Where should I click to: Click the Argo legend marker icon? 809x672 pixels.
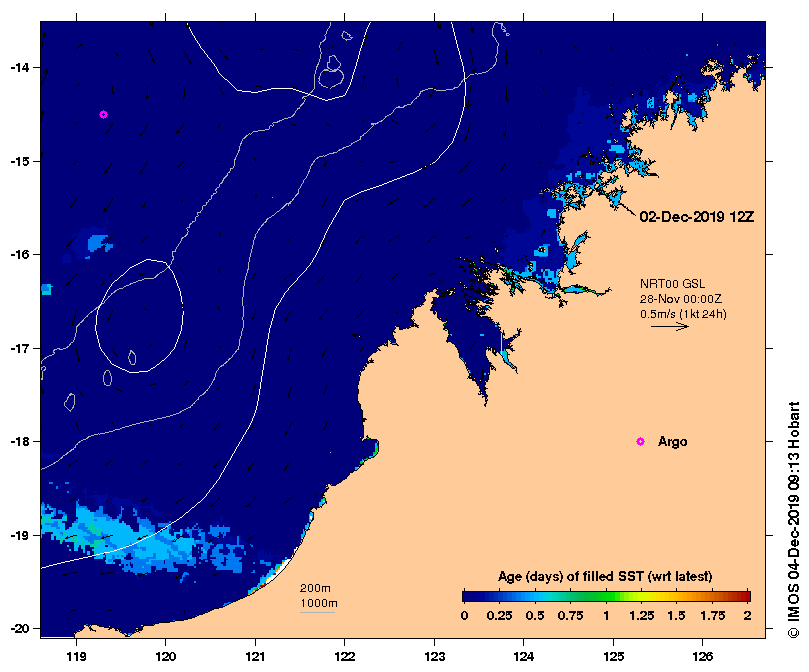640,441
